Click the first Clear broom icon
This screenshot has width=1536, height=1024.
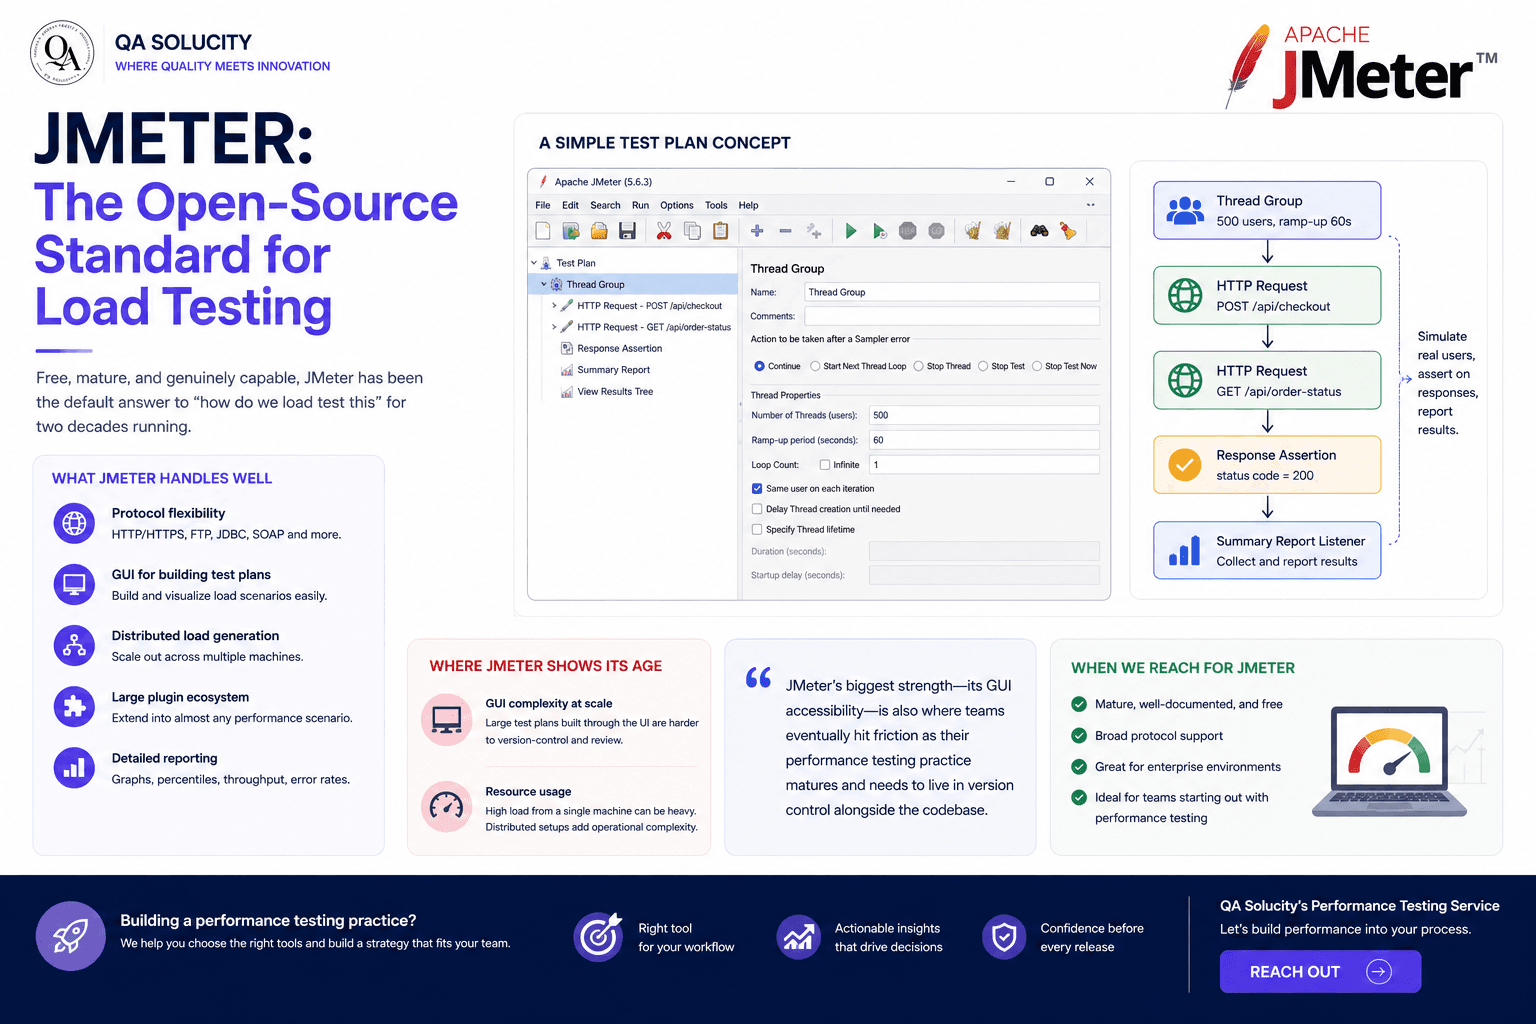(x=972, y=231)
